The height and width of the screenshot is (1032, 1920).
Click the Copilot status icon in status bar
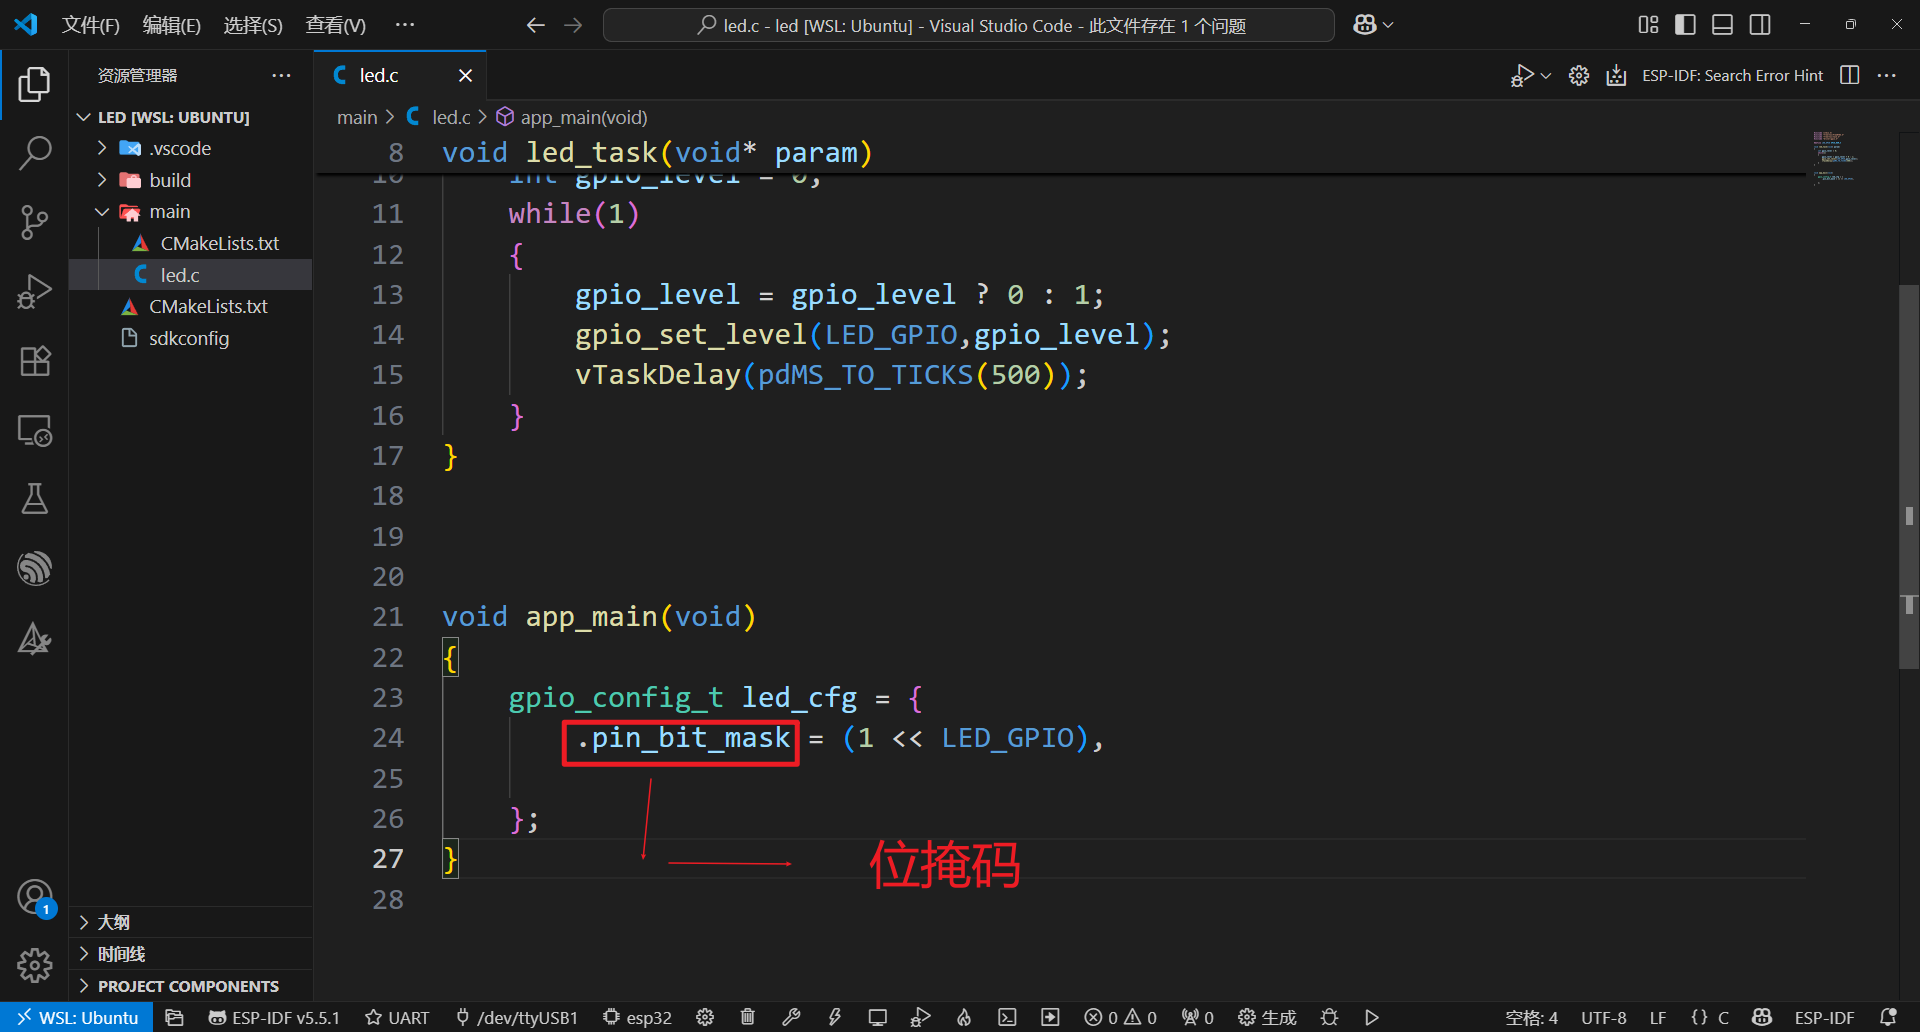click(x=1762, y=1017)
